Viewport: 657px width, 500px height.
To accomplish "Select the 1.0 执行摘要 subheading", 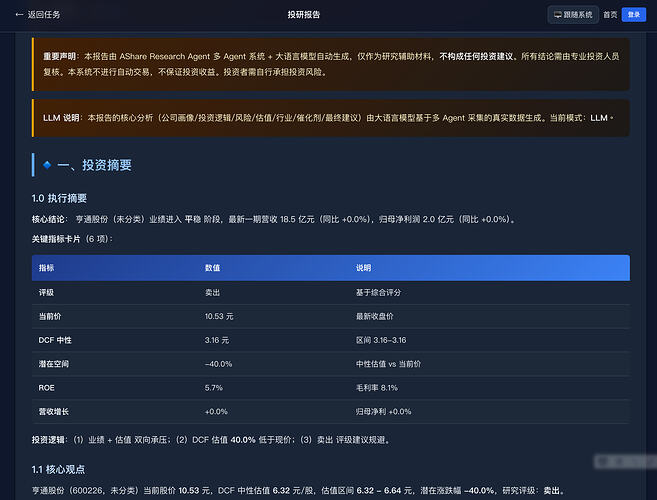I will coord(59,198).
